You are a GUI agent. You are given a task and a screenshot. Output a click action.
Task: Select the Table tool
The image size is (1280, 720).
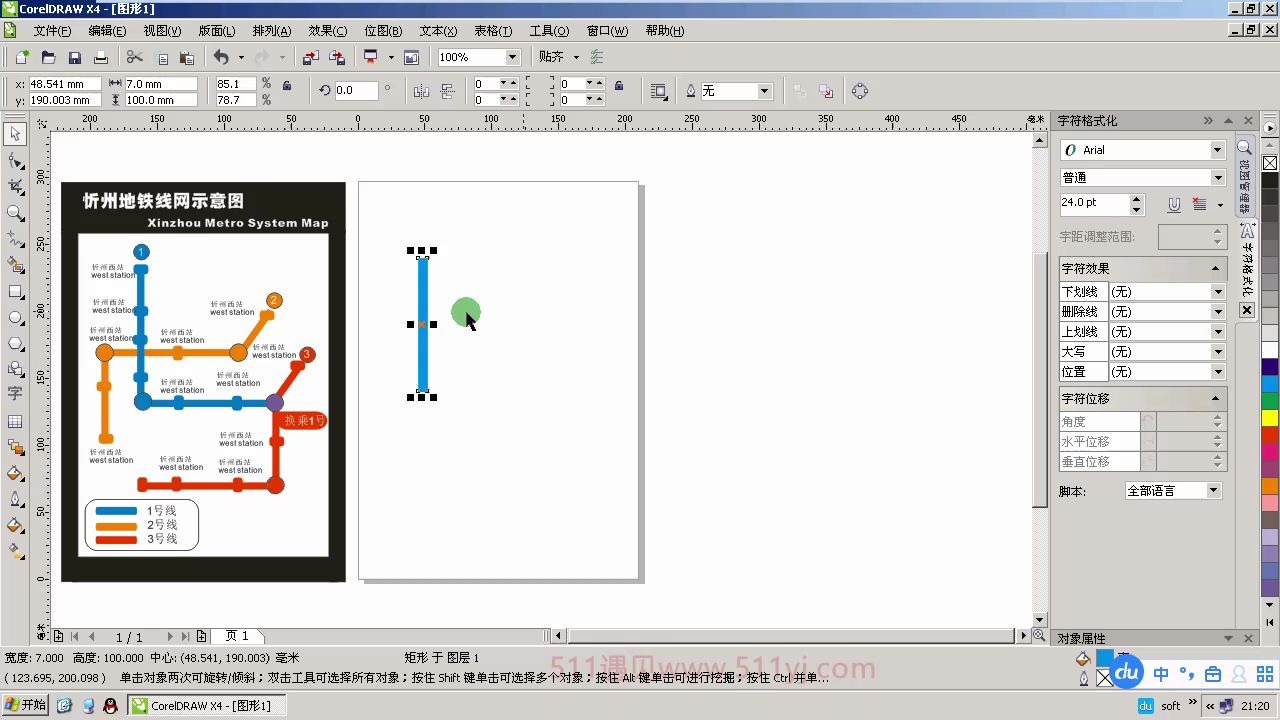15,419
